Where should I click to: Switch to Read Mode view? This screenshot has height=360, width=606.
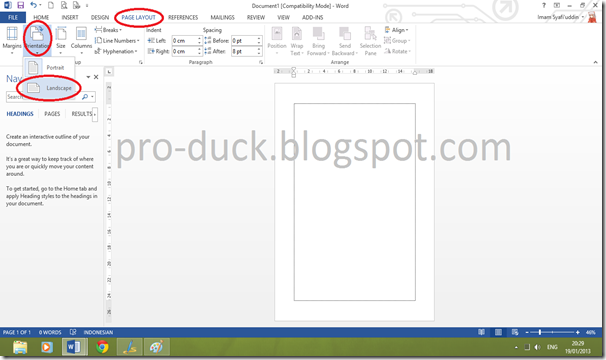click(x=481, y=332)
